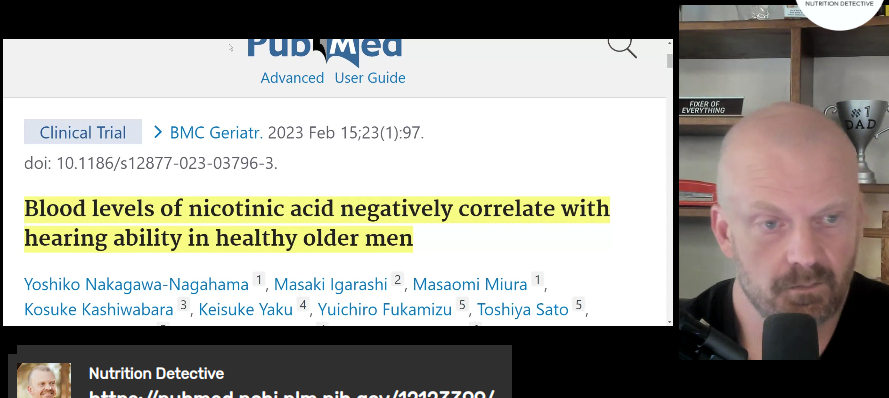
Task: Open author Masaomi Miura
Action: click(x=470, y=283)
